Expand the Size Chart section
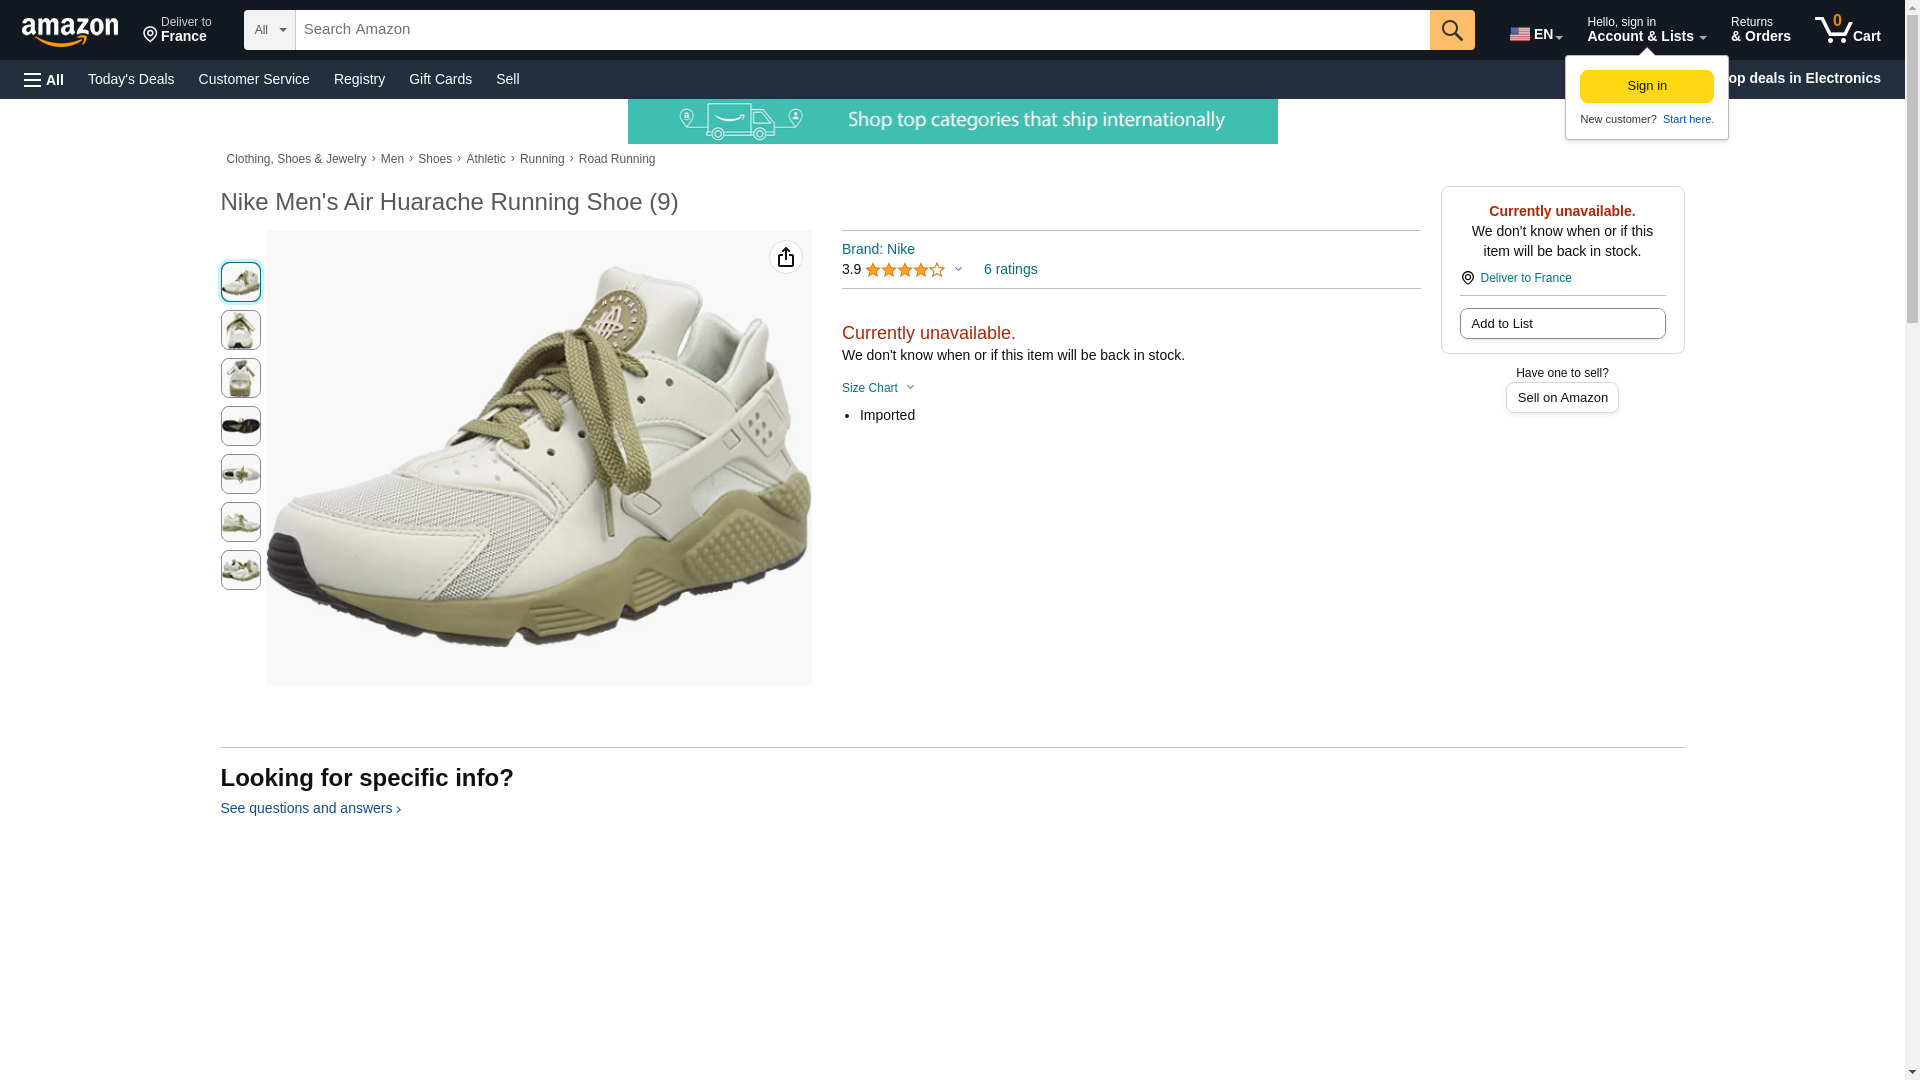 878,388
